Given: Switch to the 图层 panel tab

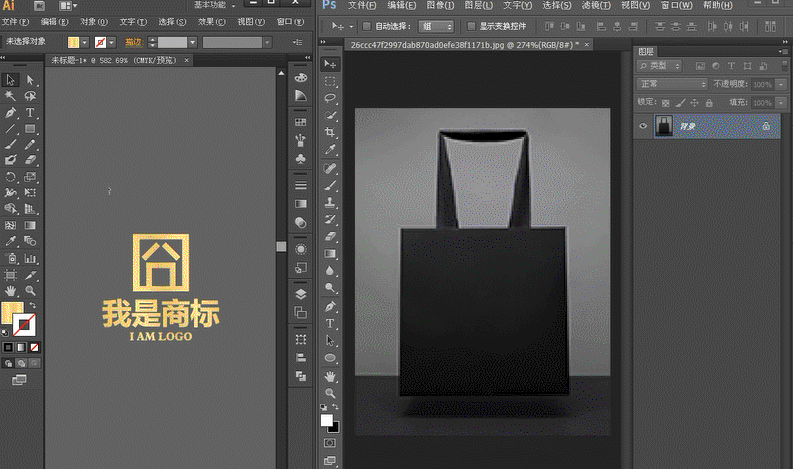Looking at the screenshot, I should (x=646, y=51).
